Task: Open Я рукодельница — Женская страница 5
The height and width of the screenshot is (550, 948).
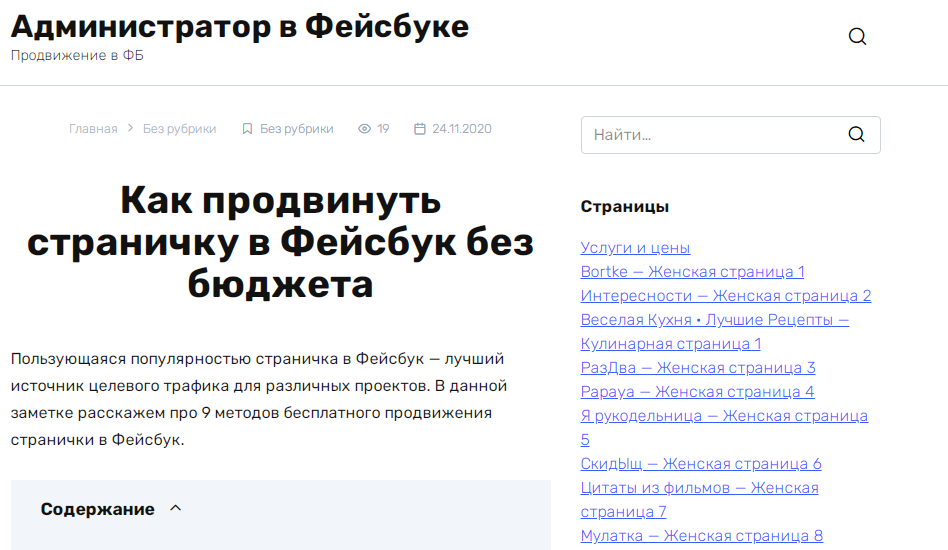Action: tap(724, 428)
